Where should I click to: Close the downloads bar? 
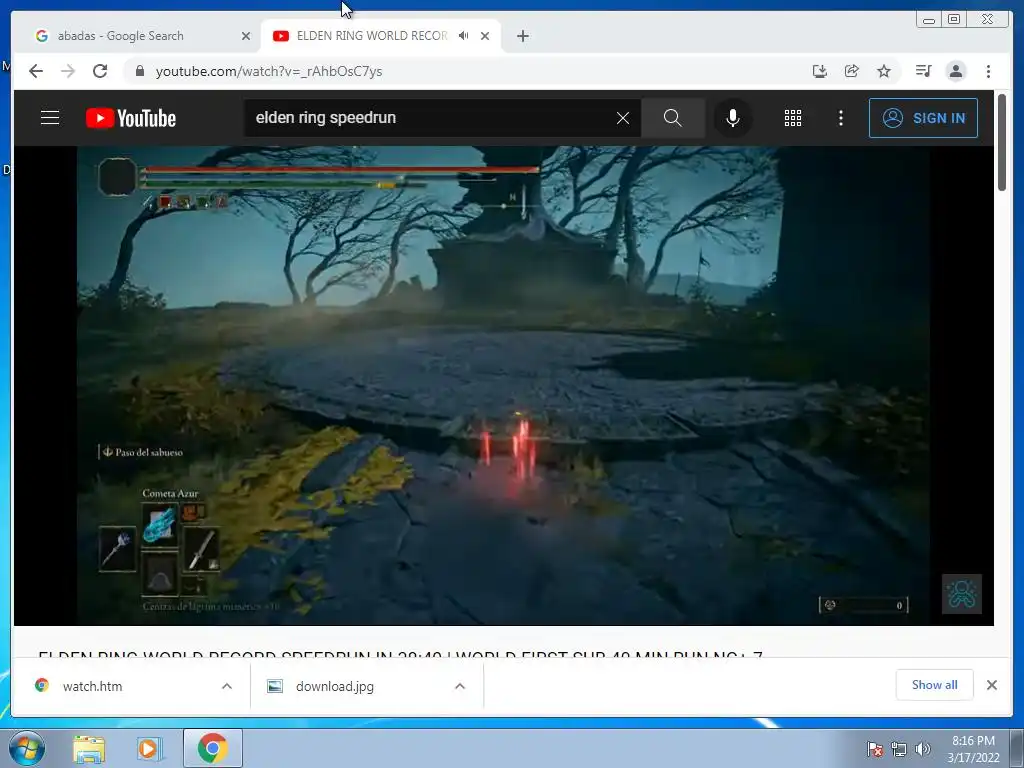[991, 684]
